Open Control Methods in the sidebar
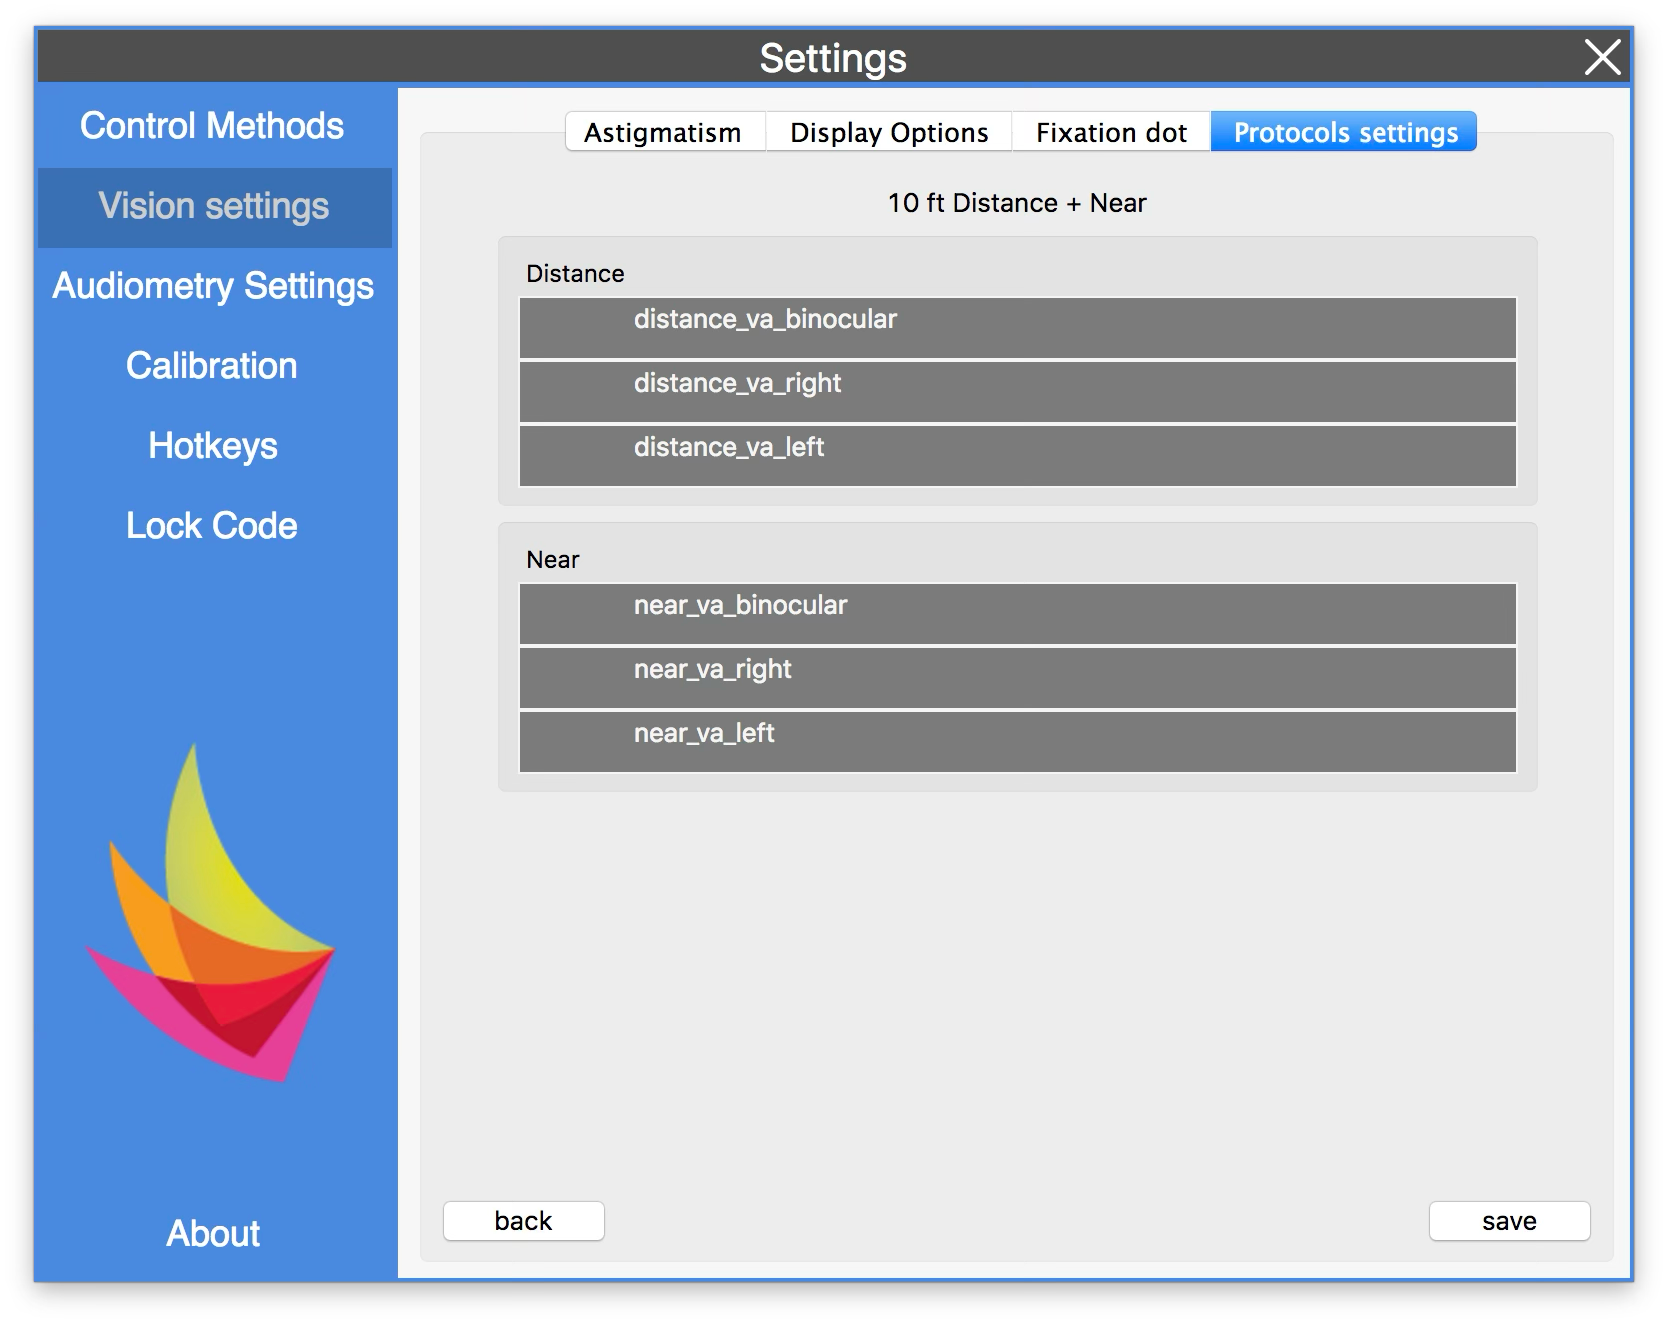1668x1324 pixels. point(212,126)
